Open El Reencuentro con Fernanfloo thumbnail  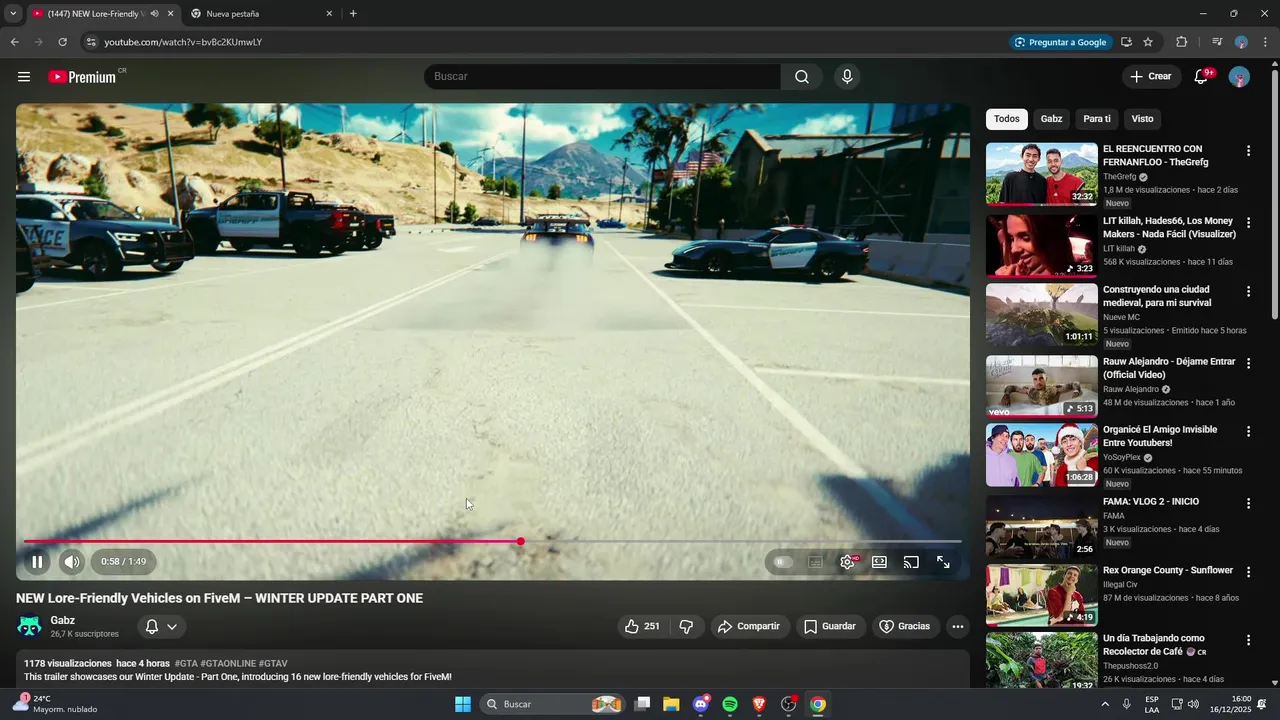(x=1041, y=174)
